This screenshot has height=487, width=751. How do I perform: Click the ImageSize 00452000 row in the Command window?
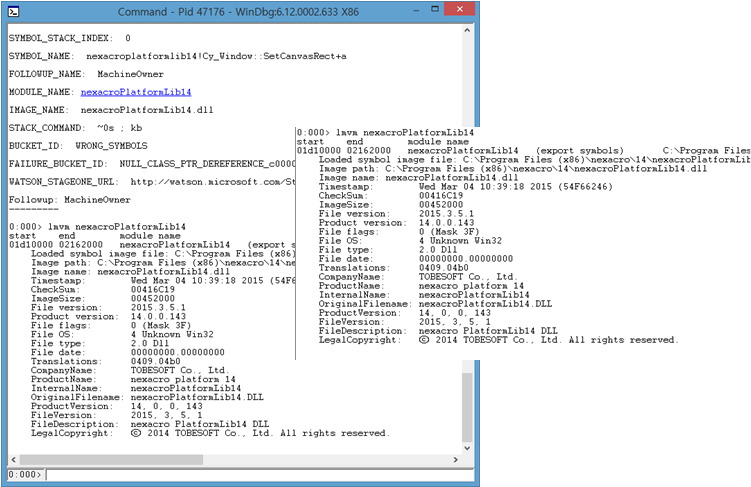tap(103, 298)
